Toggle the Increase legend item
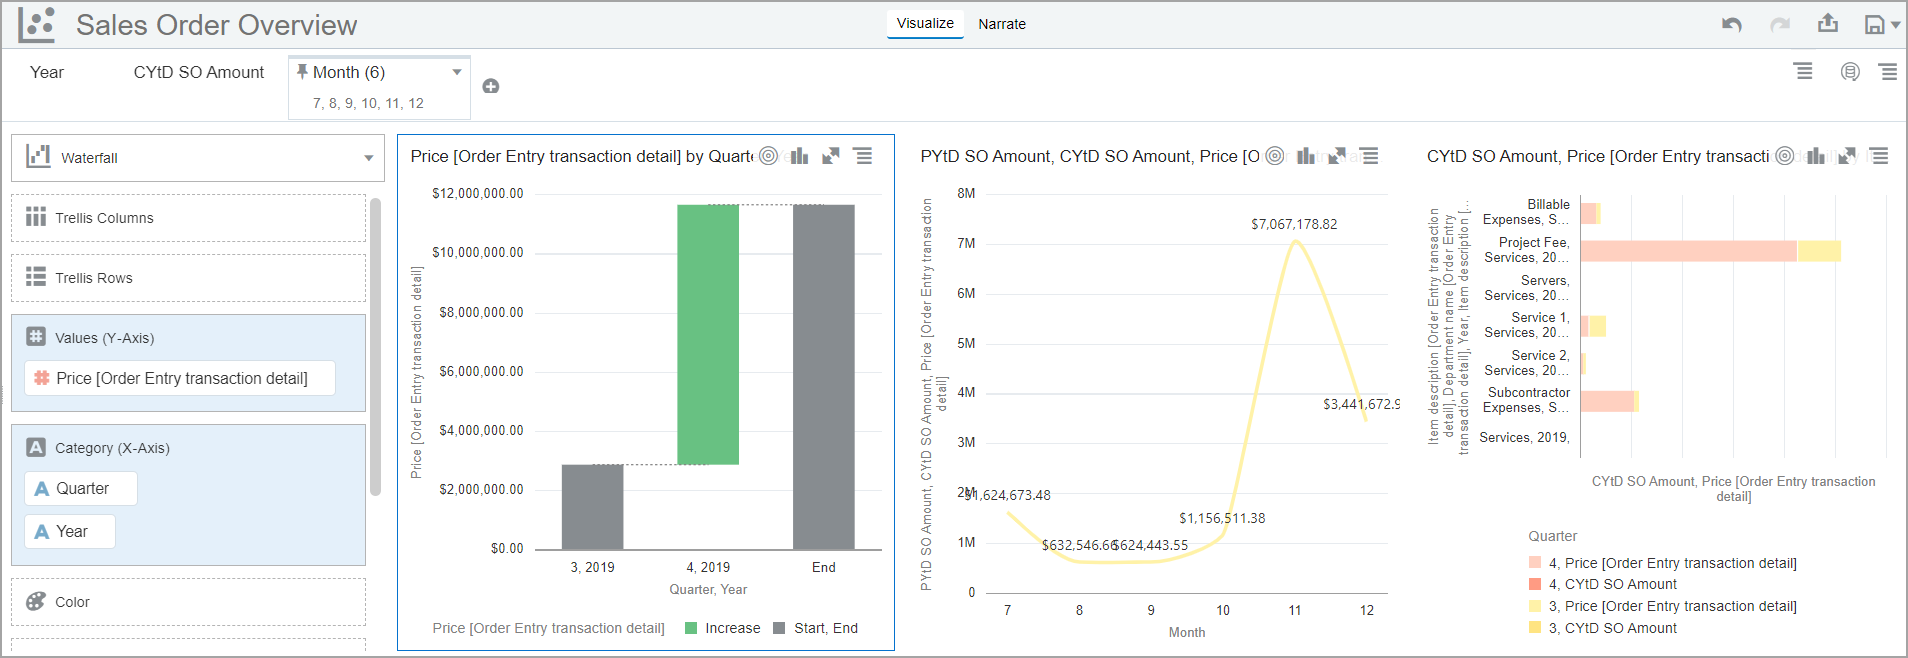 click(x=723, y=628)
